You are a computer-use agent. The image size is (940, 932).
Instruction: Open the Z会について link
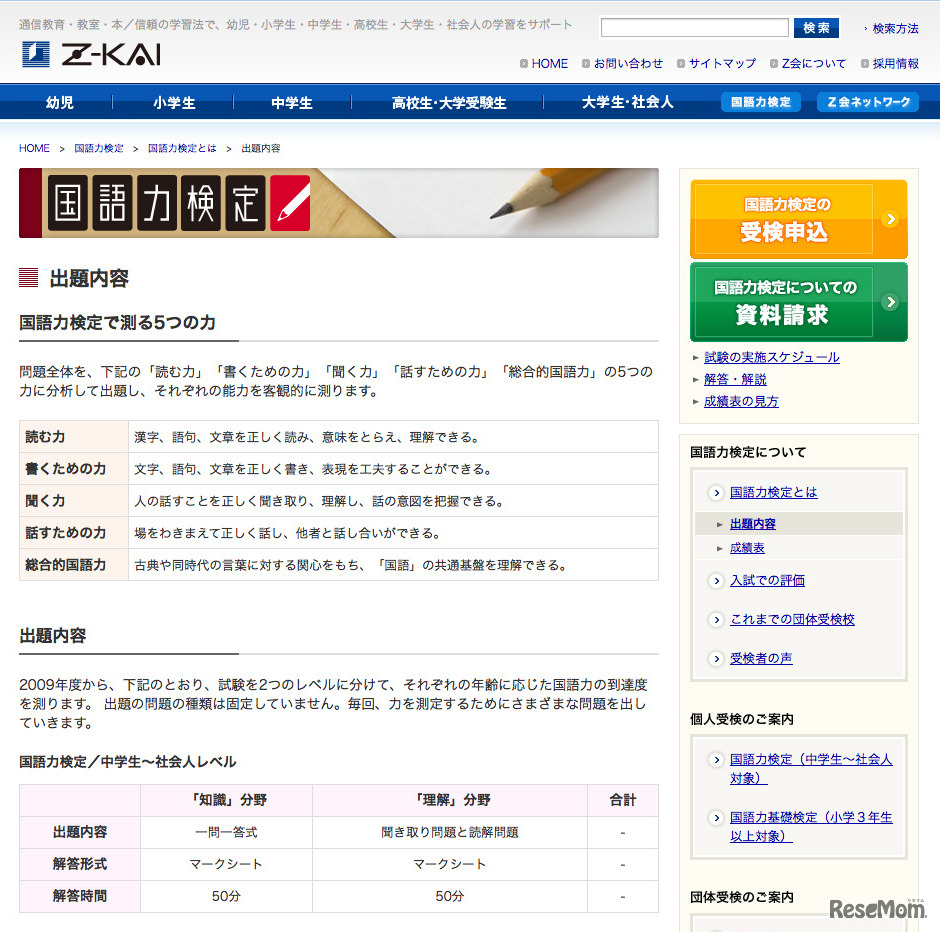pyautogui.click(x=814, y=64)
